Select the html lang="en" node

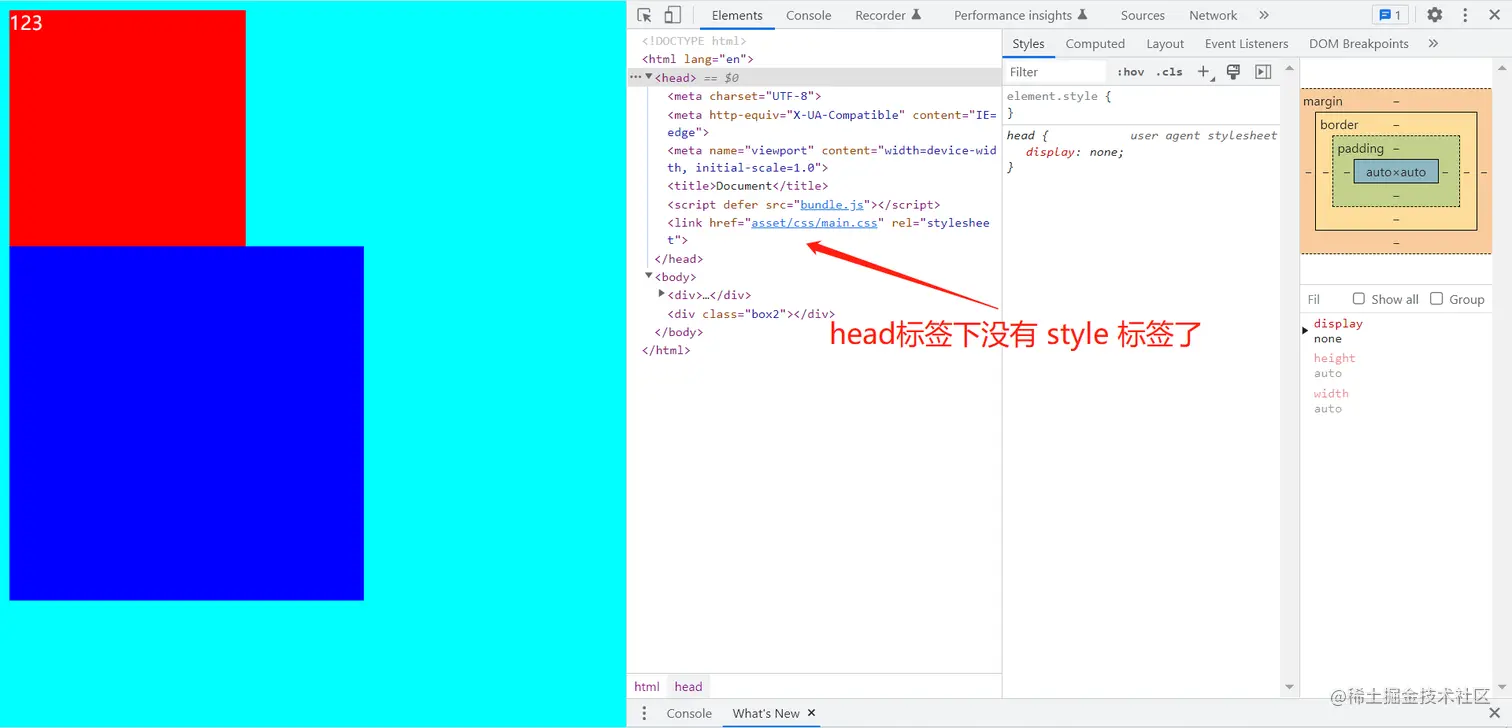[697, 59]
